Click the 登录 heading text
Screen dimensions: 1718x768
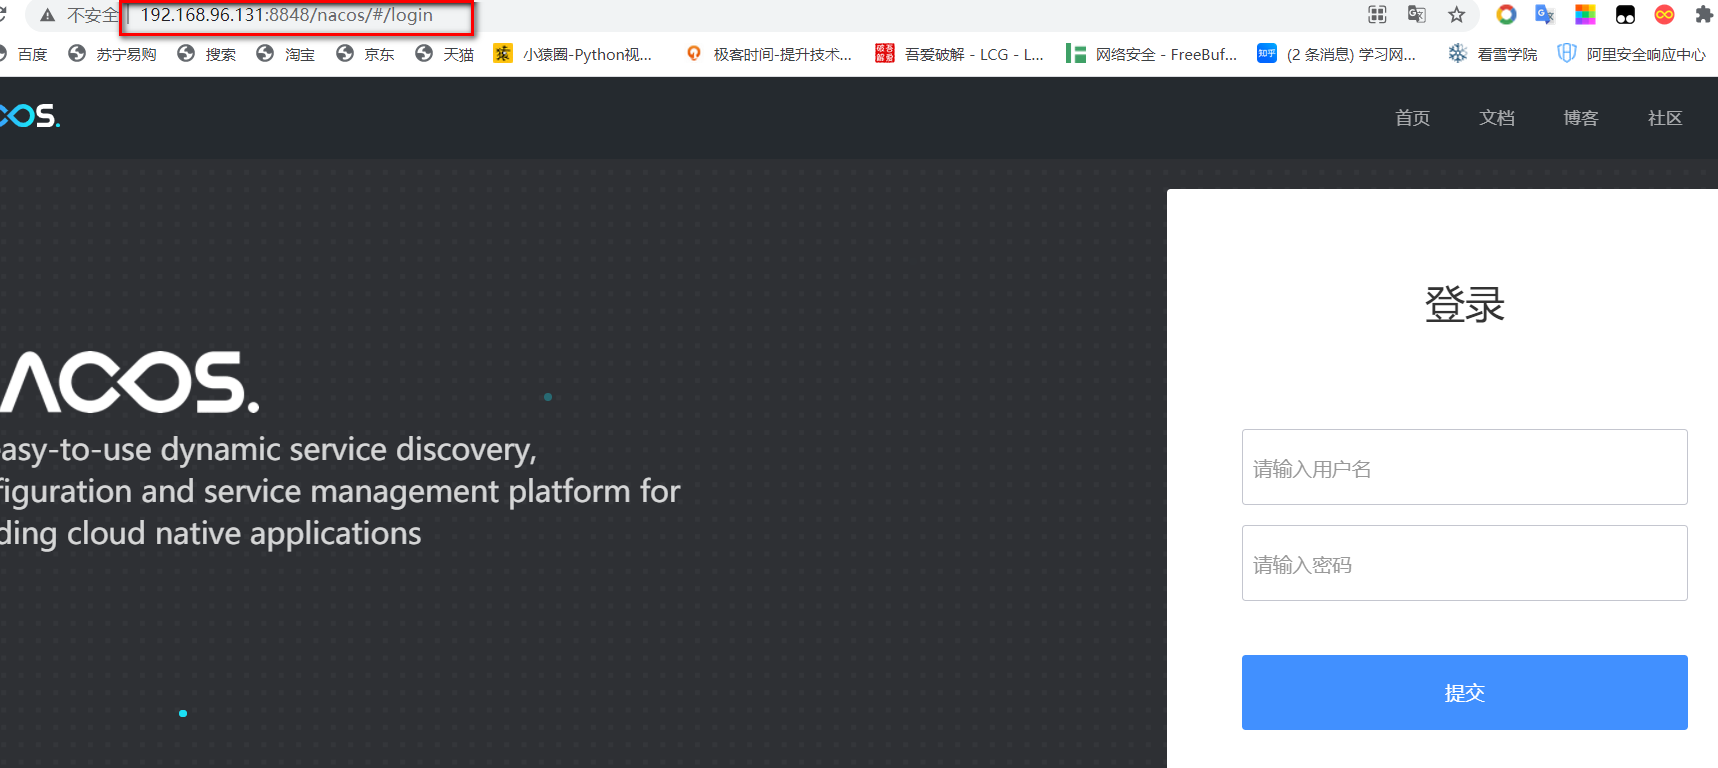point(1464,304)
